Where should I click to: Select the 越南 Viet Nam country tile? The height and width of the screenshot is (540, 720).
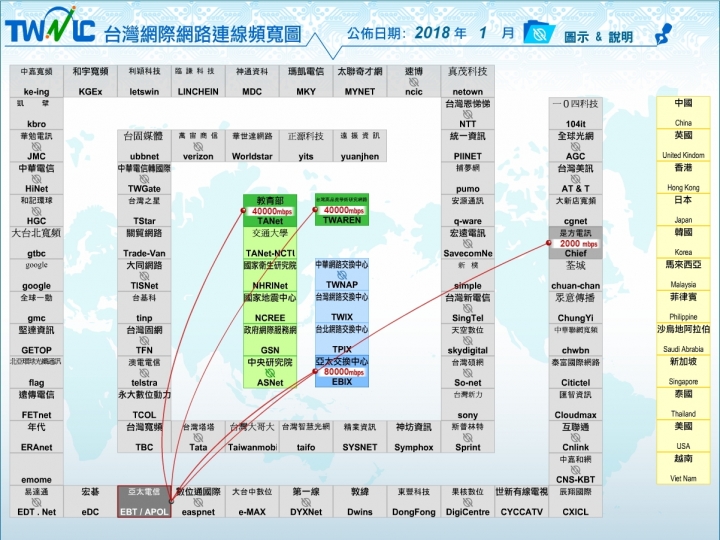coord(683,468)
